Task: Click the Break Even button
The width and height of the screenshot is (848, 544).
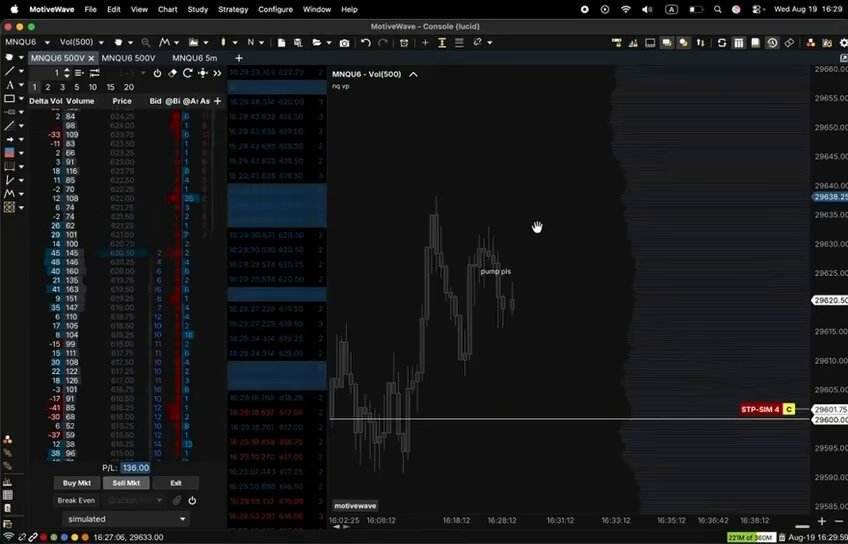Action: (76, 501)
